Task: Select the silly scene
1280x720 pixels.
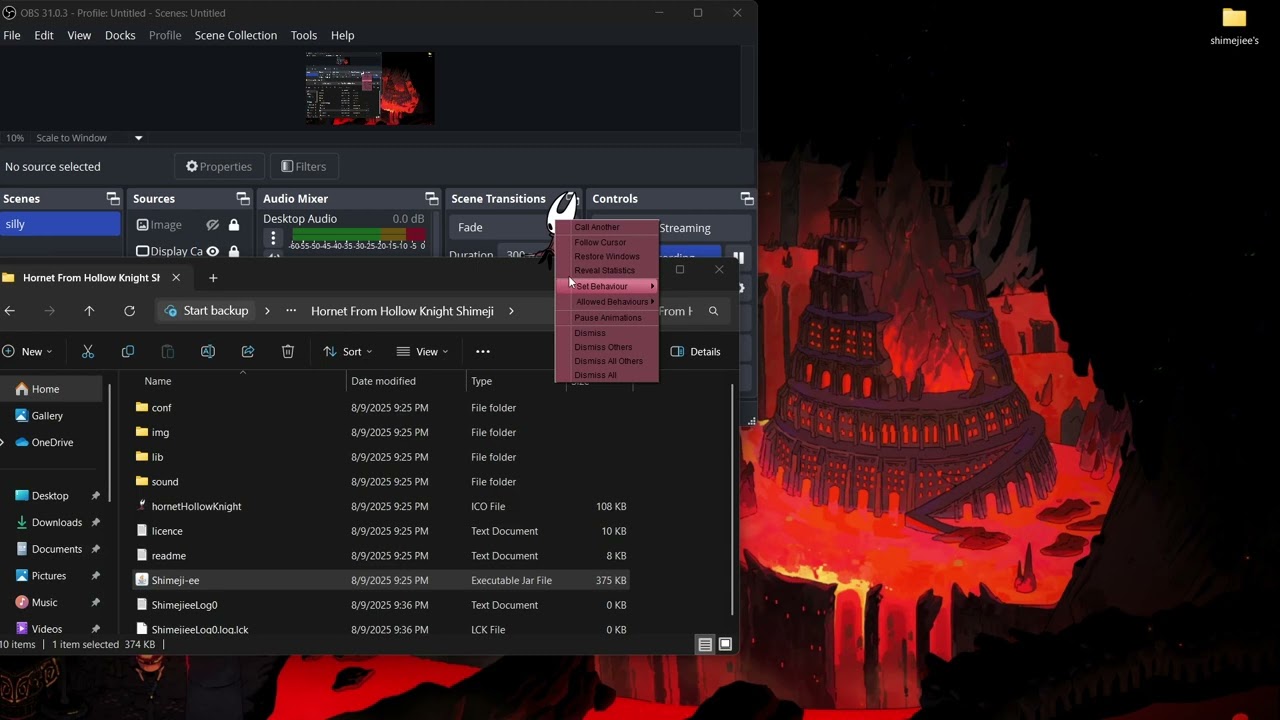Action: point(60,224)
